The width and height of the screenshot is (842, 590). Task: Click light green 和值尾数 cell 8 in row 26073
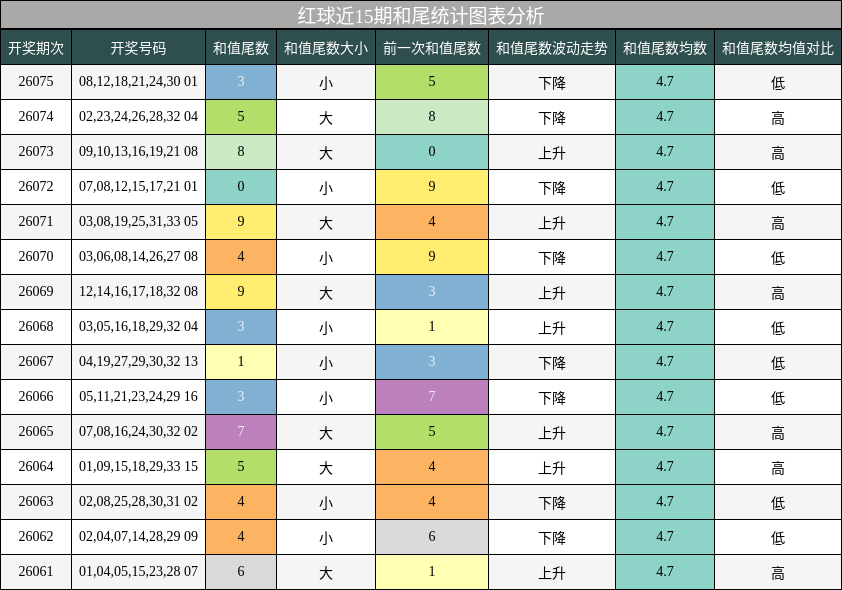pos(241,151)
